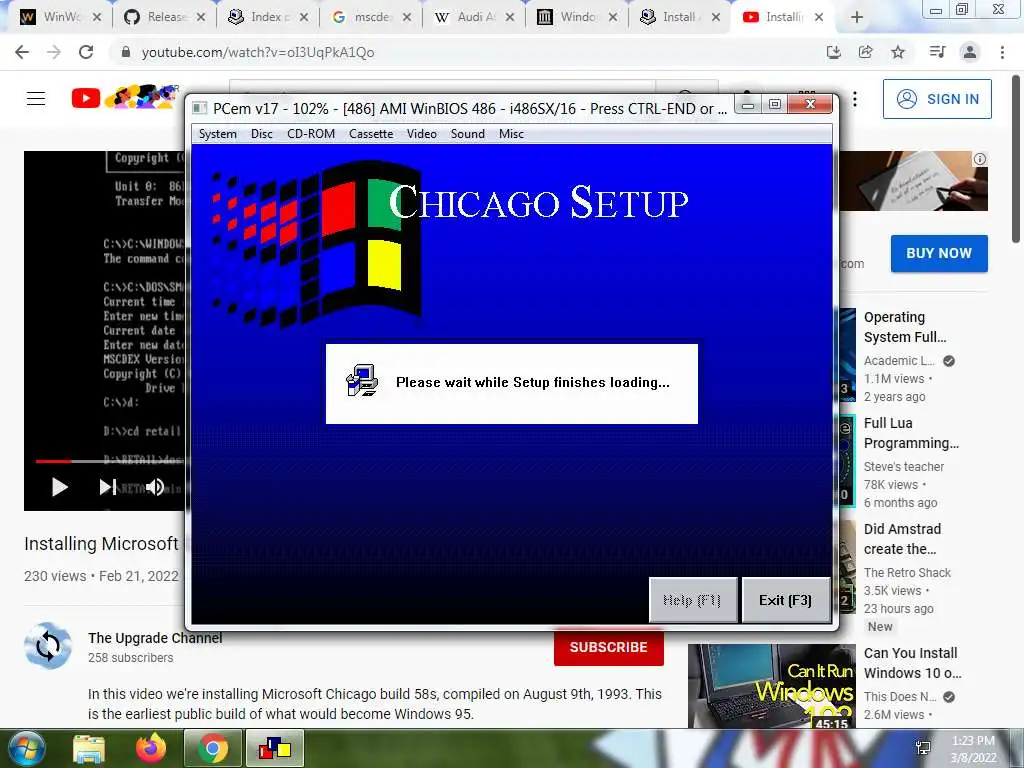Switch to the WinWorld tab
The image size is (1024, 768).
point(52,17)
